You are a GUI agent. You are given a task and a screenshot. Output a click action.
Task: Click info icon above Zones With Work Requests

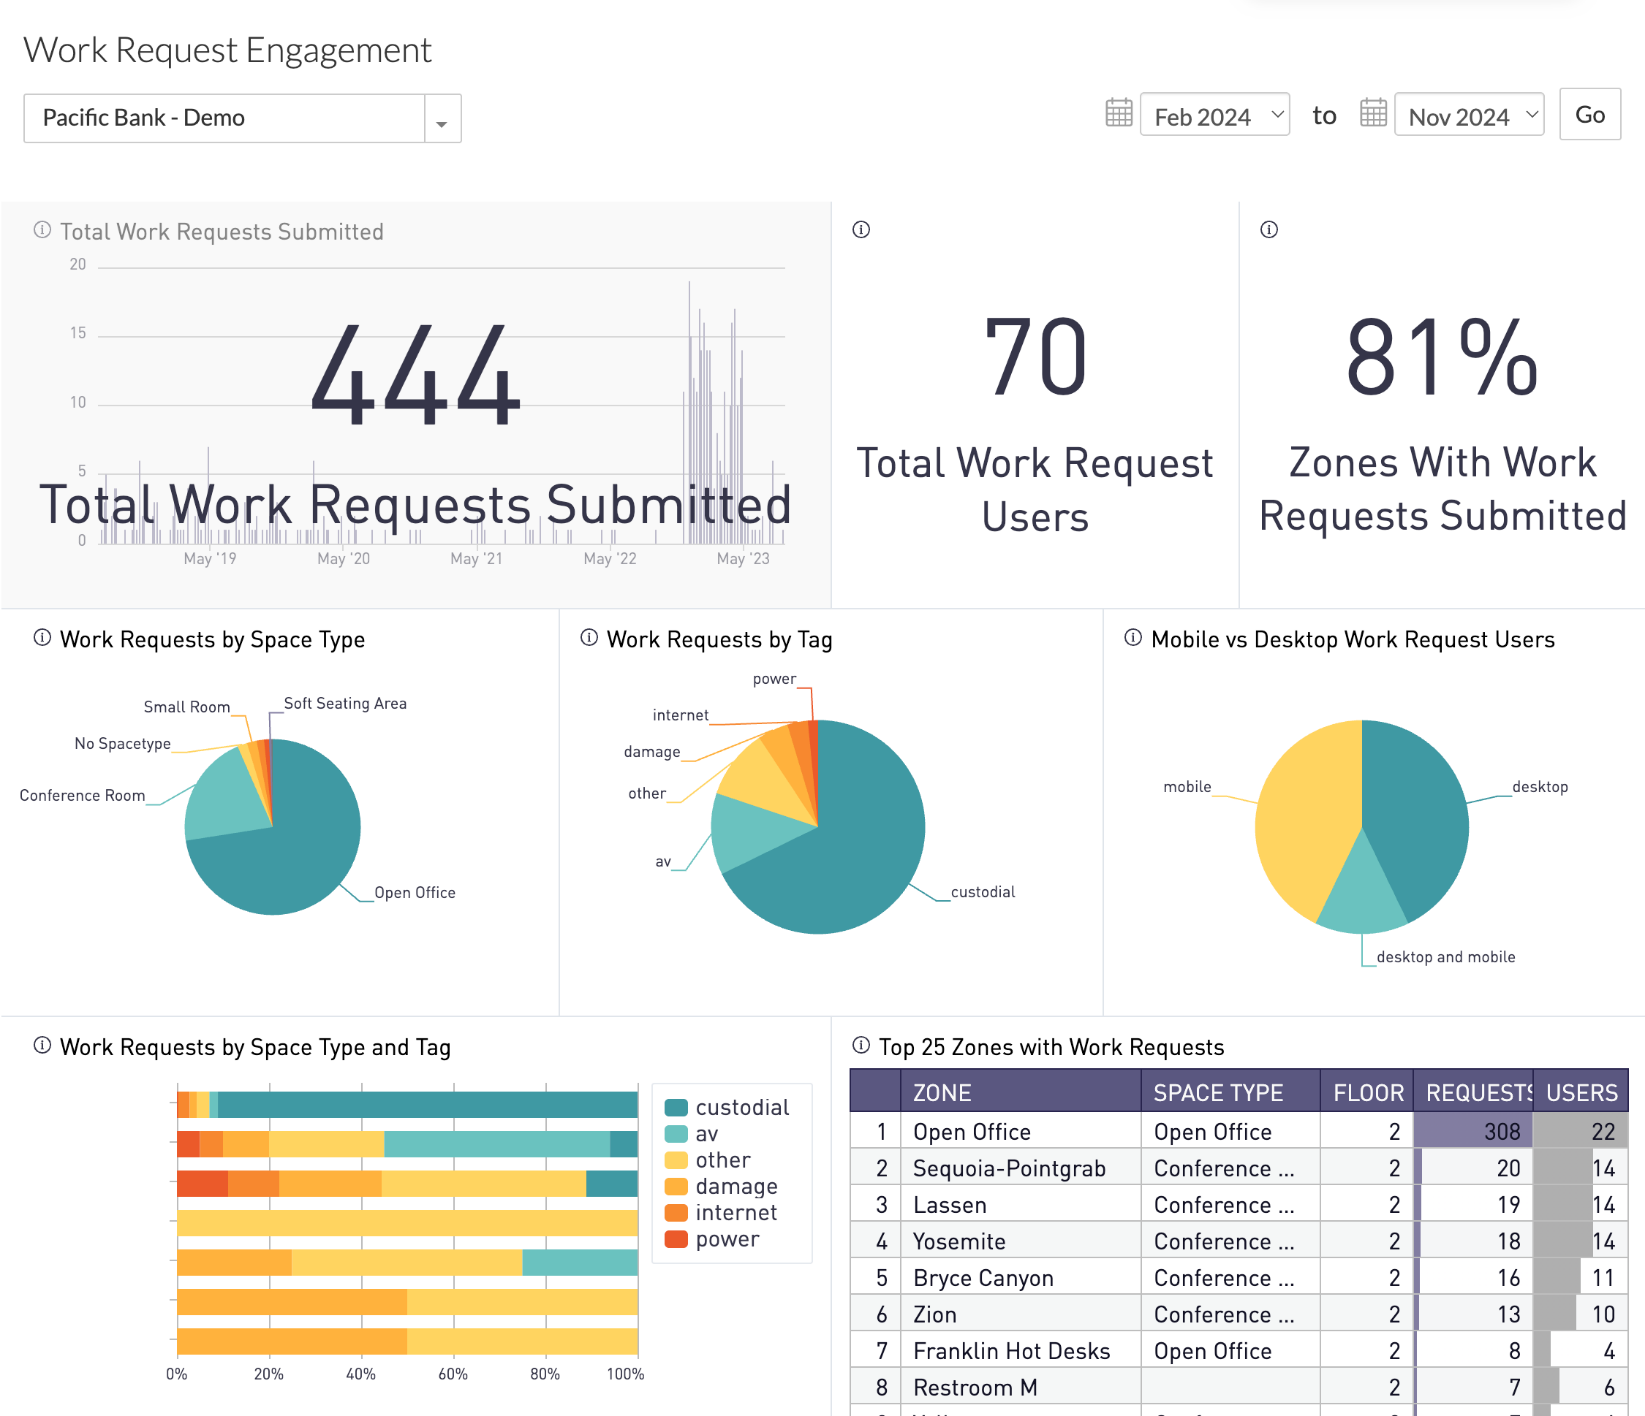[x=1269, y=230]
